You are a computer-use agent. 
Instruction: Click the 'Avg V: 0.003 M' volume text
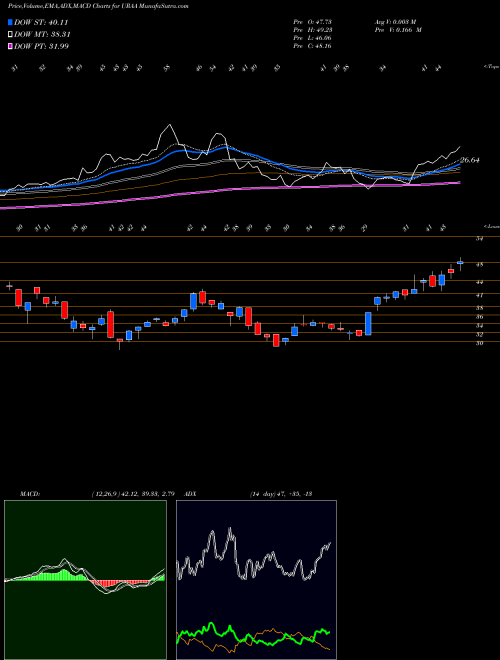pos(395,22)
